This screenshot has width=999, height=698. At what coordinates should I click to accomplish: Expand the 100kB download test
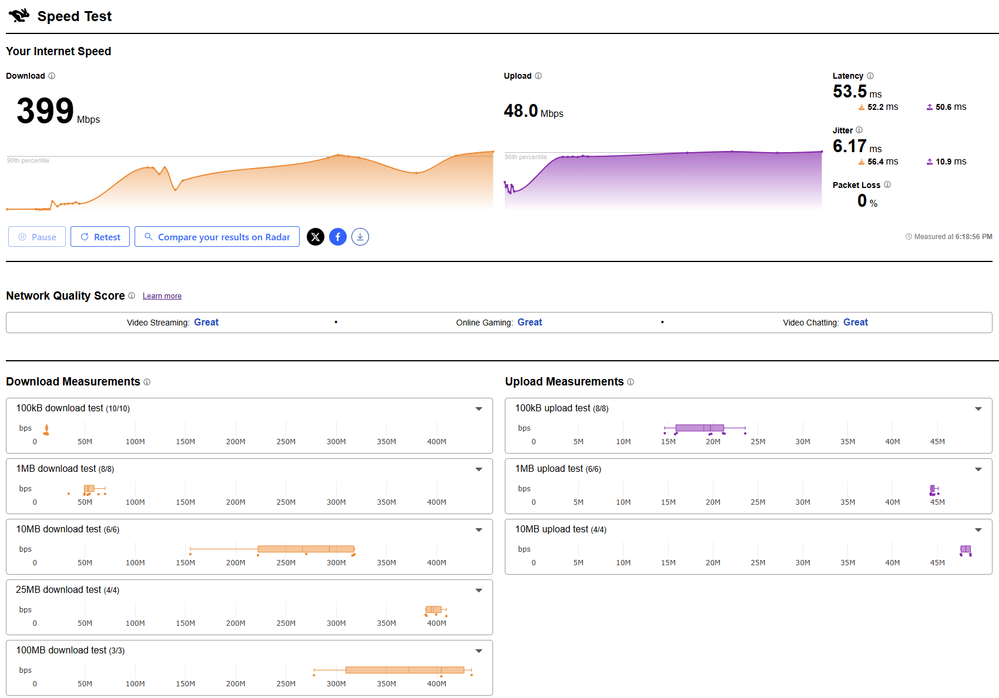(x=478, y=409)
